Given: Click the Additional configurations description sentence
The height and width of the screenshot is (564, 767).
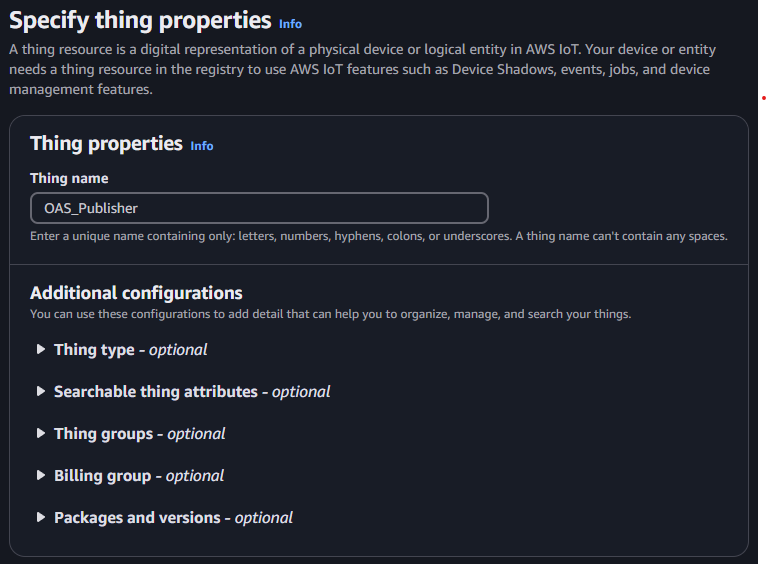Looking at the screenshot, I should click(x=331, y=314).
